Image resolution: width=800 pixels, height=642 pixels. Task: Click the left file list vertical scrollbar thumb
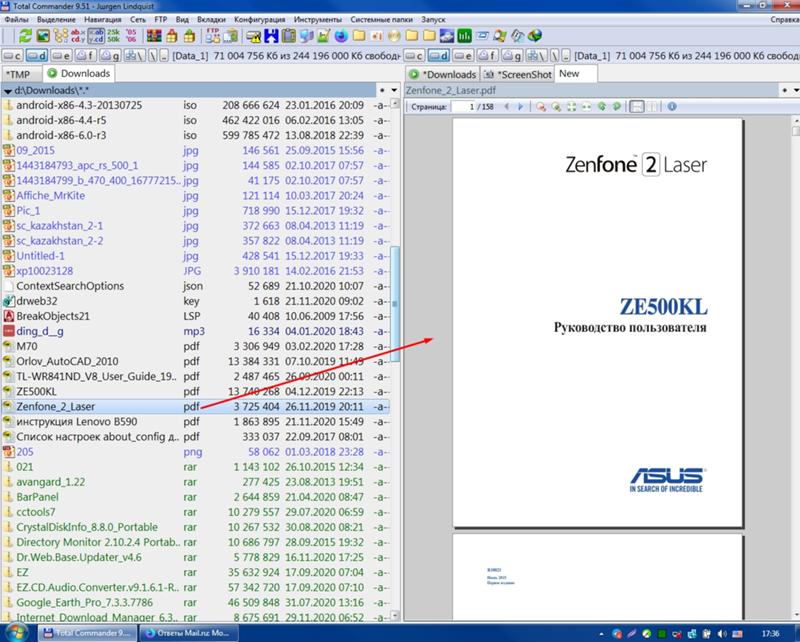point(394,304)
